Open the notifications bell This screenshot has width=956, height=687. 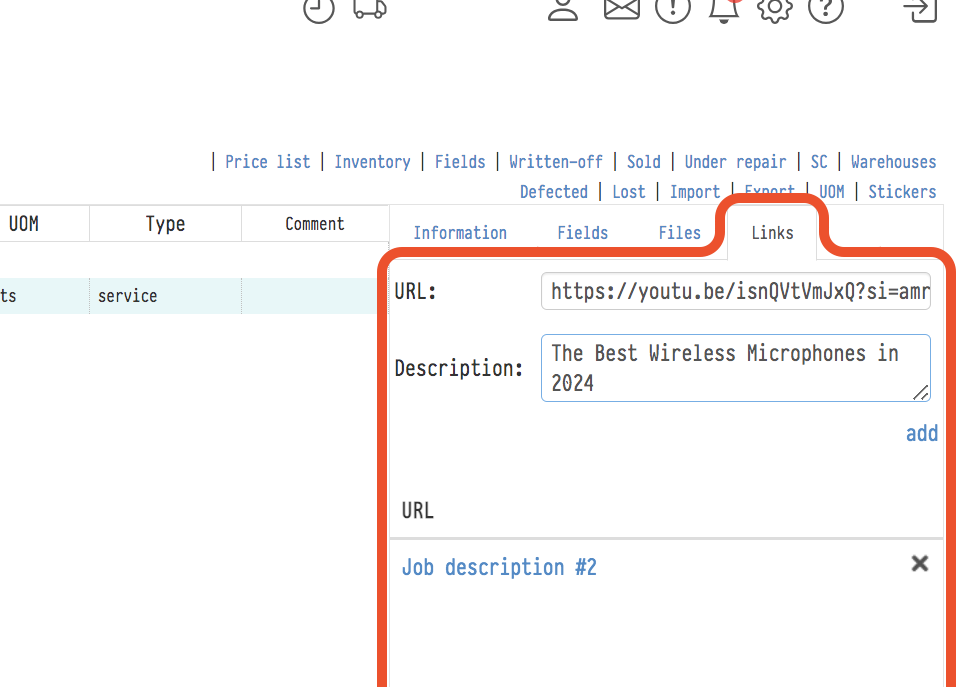(723, 9)
